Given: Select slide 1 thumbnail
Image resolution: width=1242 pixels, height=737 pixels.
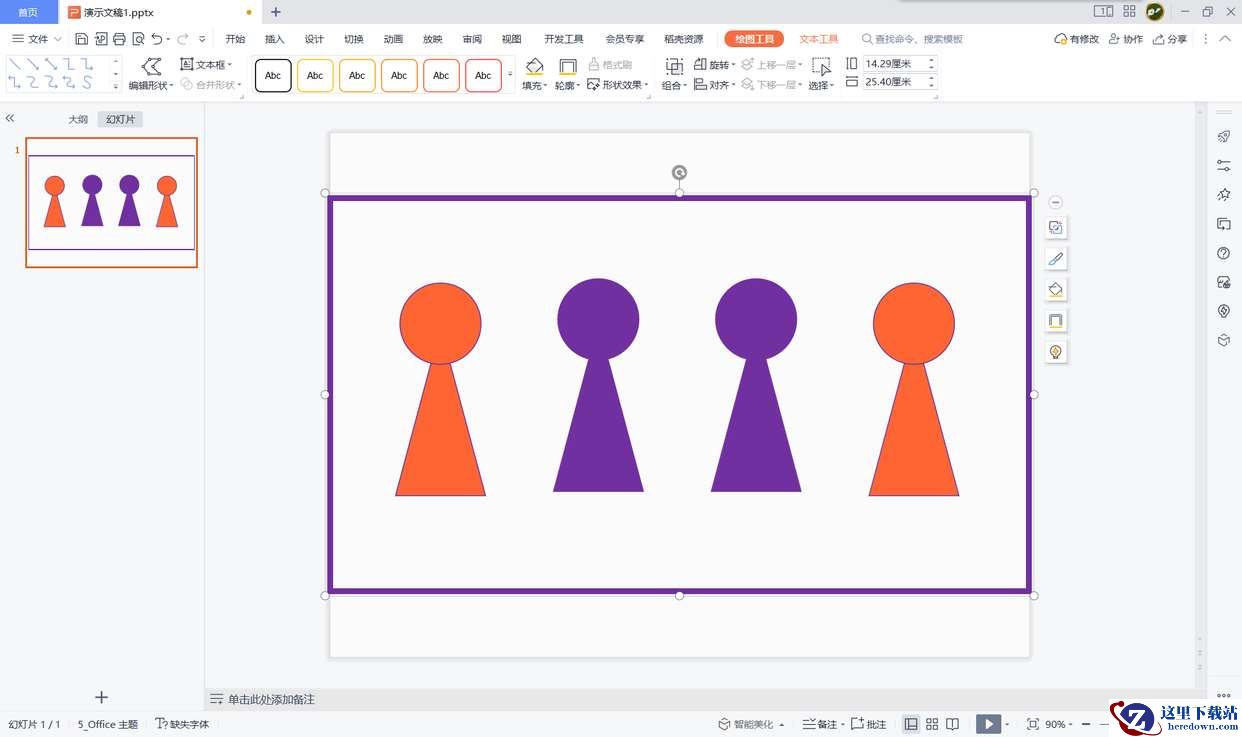Looking at the screenshot, I should tap(111, 202).
